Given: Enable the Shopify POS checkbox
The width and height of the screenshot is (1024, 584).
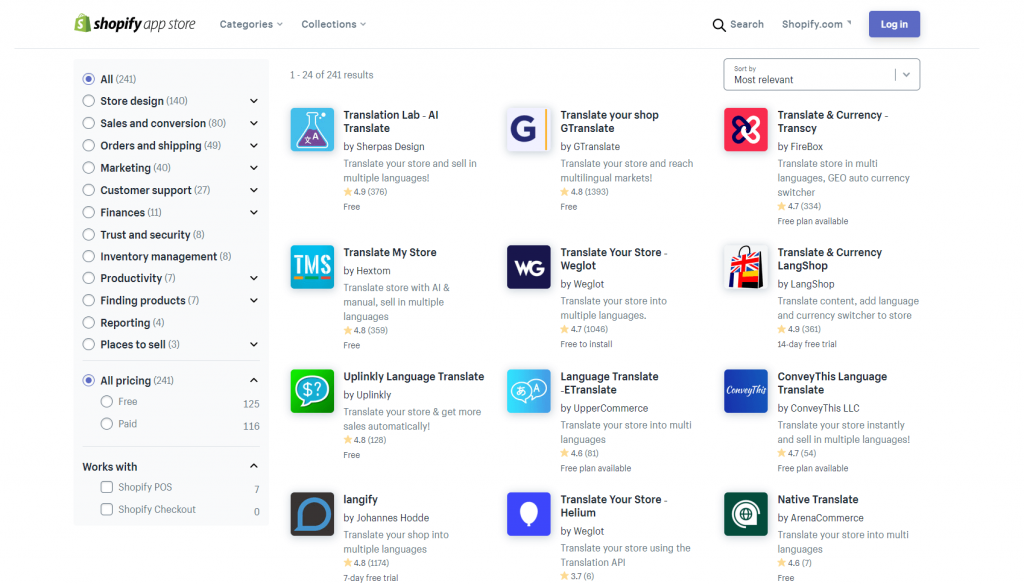Looking at the screenshot, I should point(106,487).
